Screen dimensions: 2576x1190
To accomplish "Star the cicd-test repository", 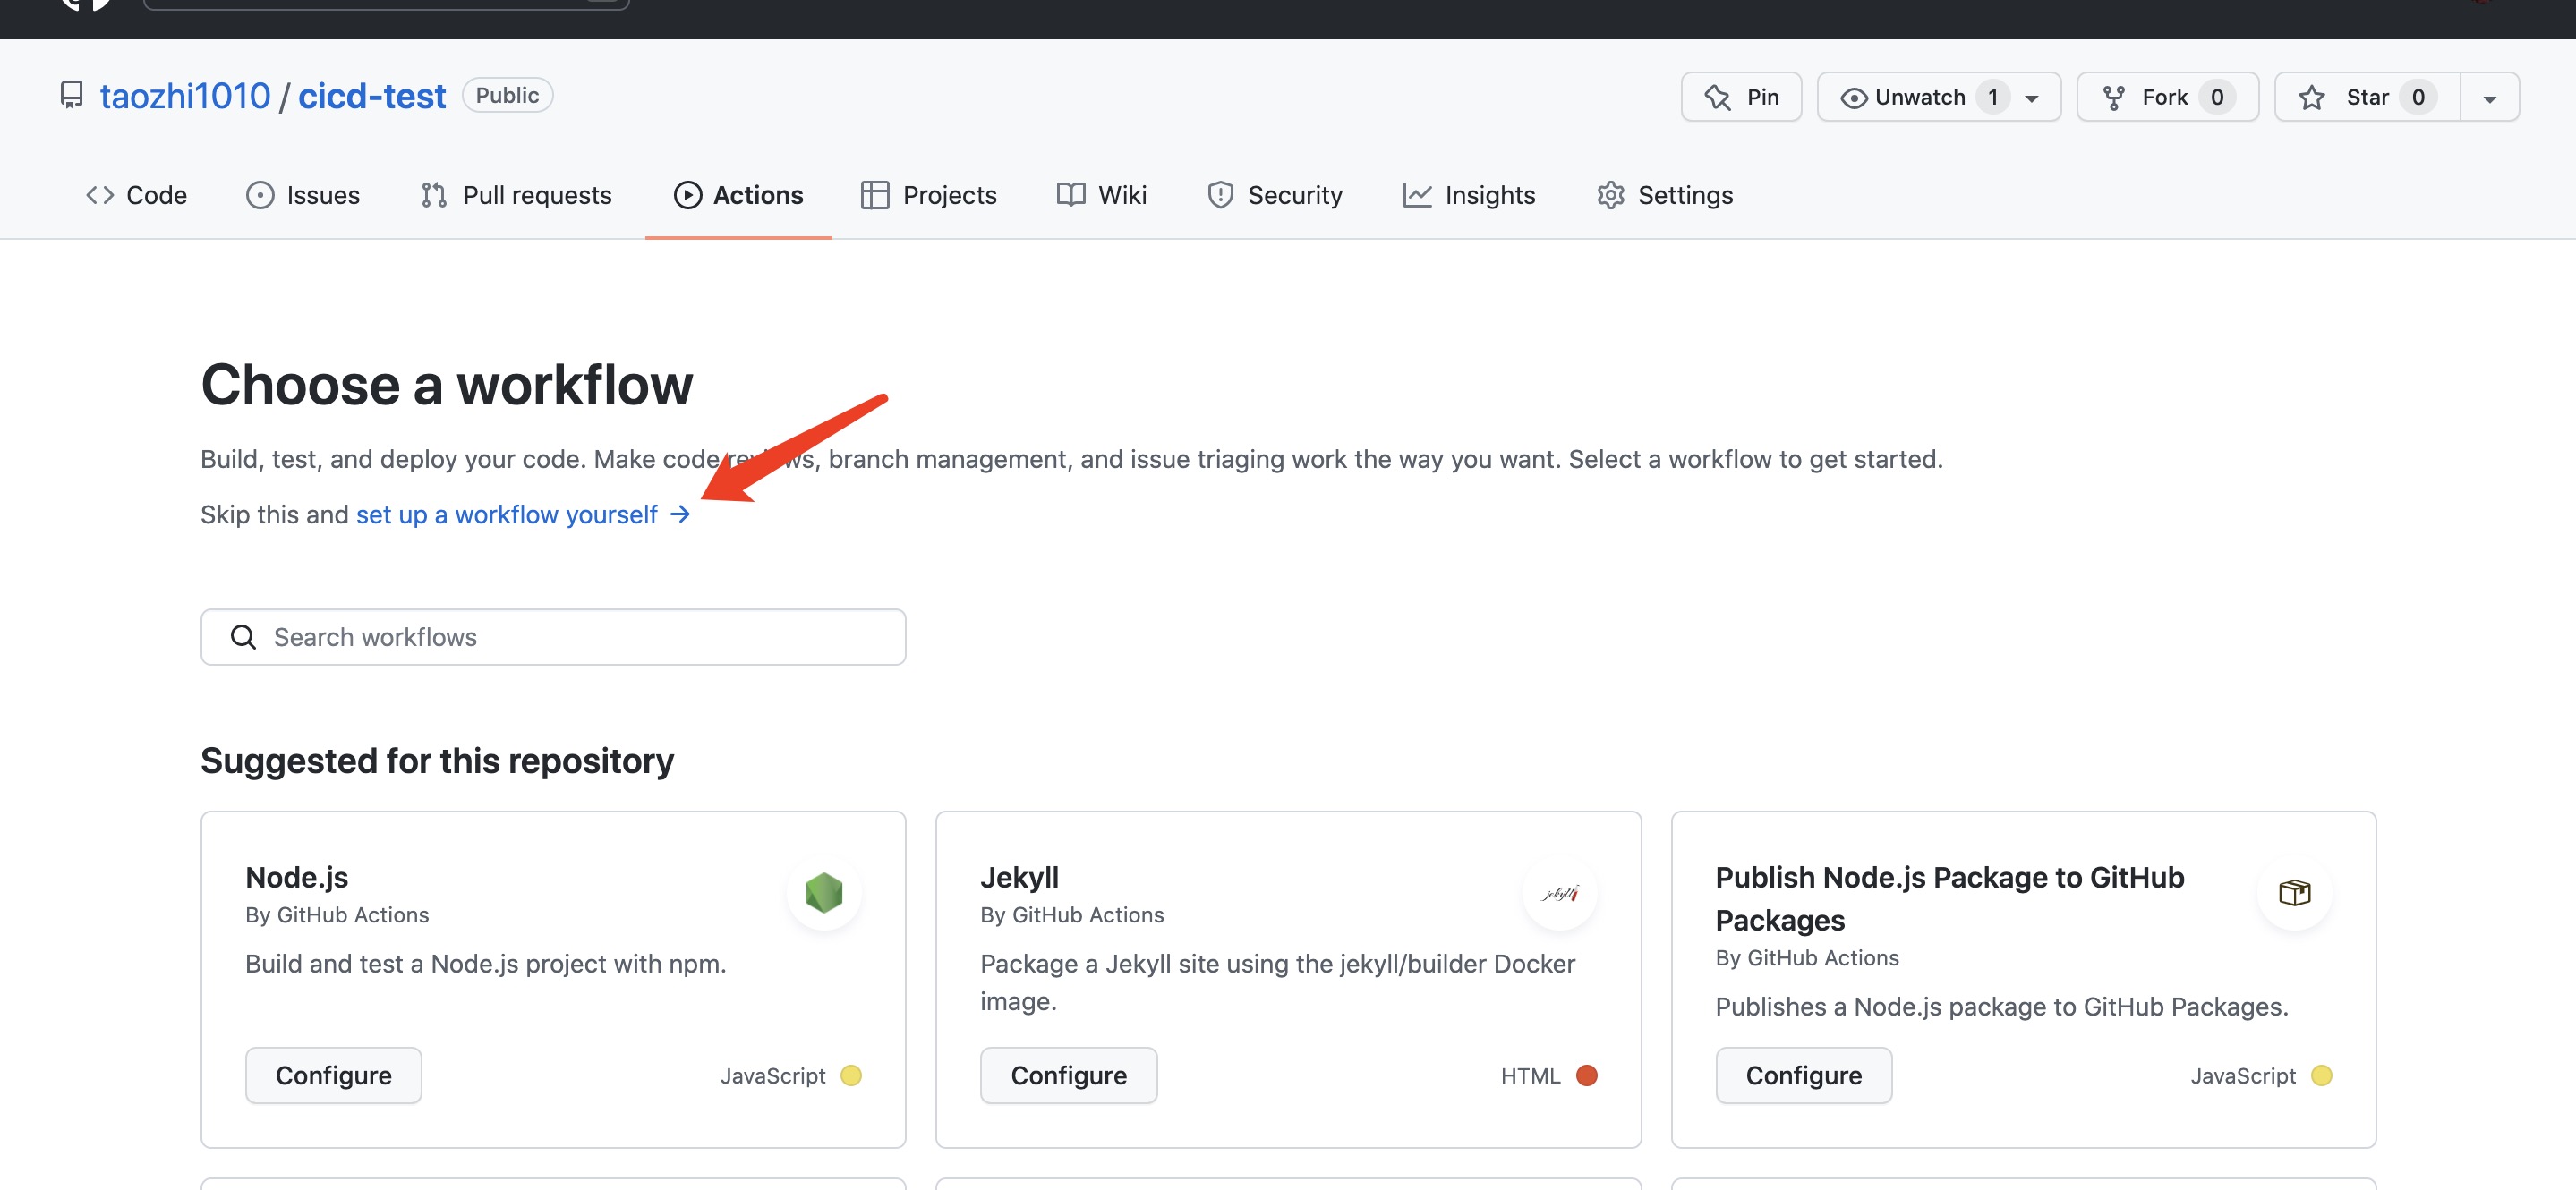I will (x=2366, y=97).
